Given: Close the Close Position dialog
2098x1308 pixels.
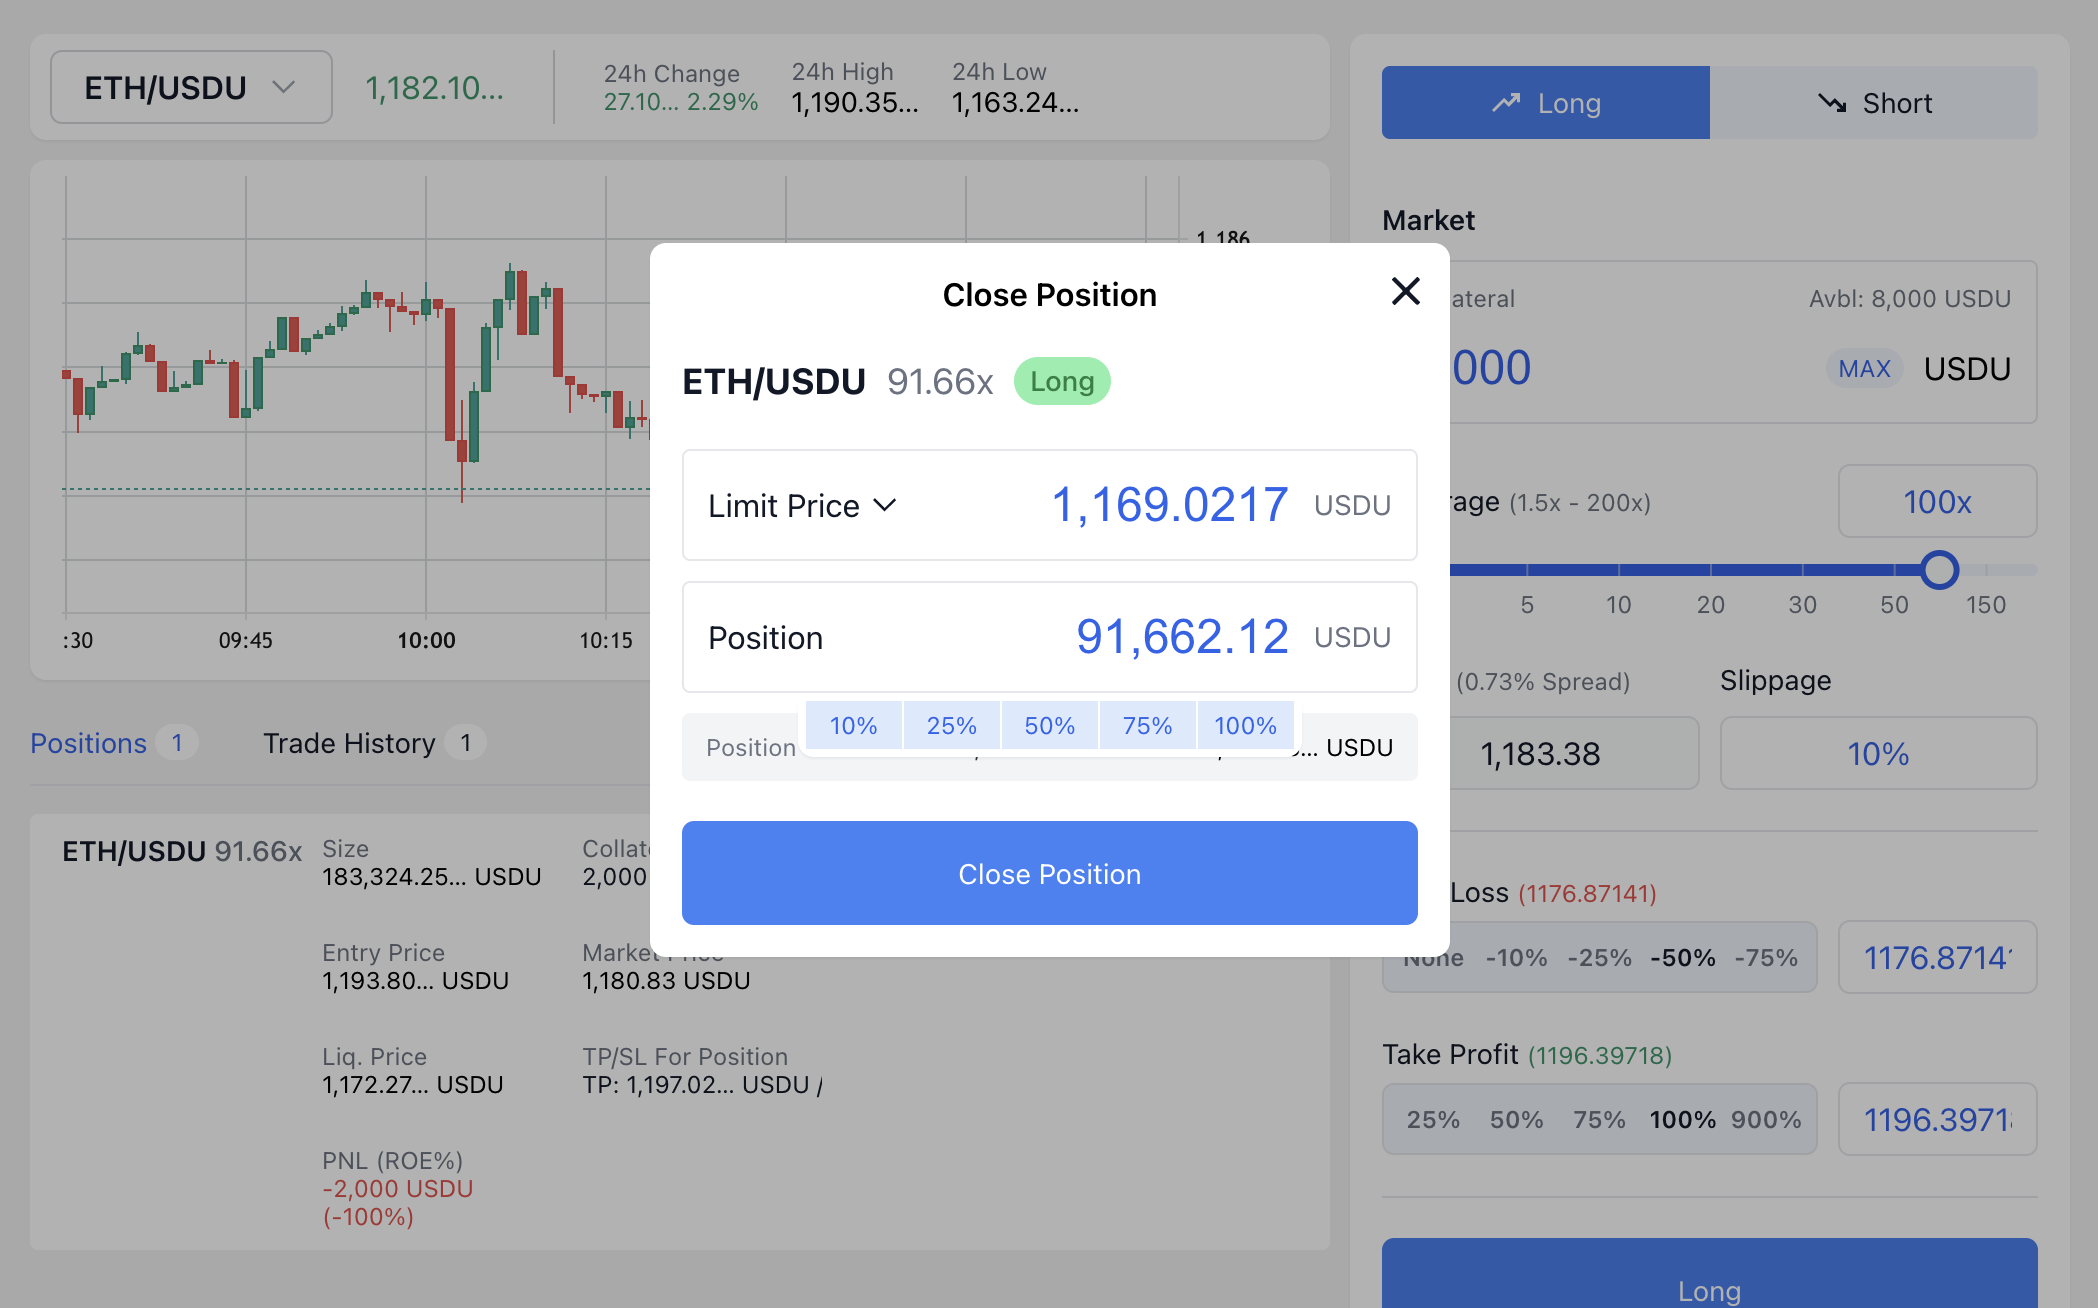Looking at the screenshot, I should (x=1405, y=292).
